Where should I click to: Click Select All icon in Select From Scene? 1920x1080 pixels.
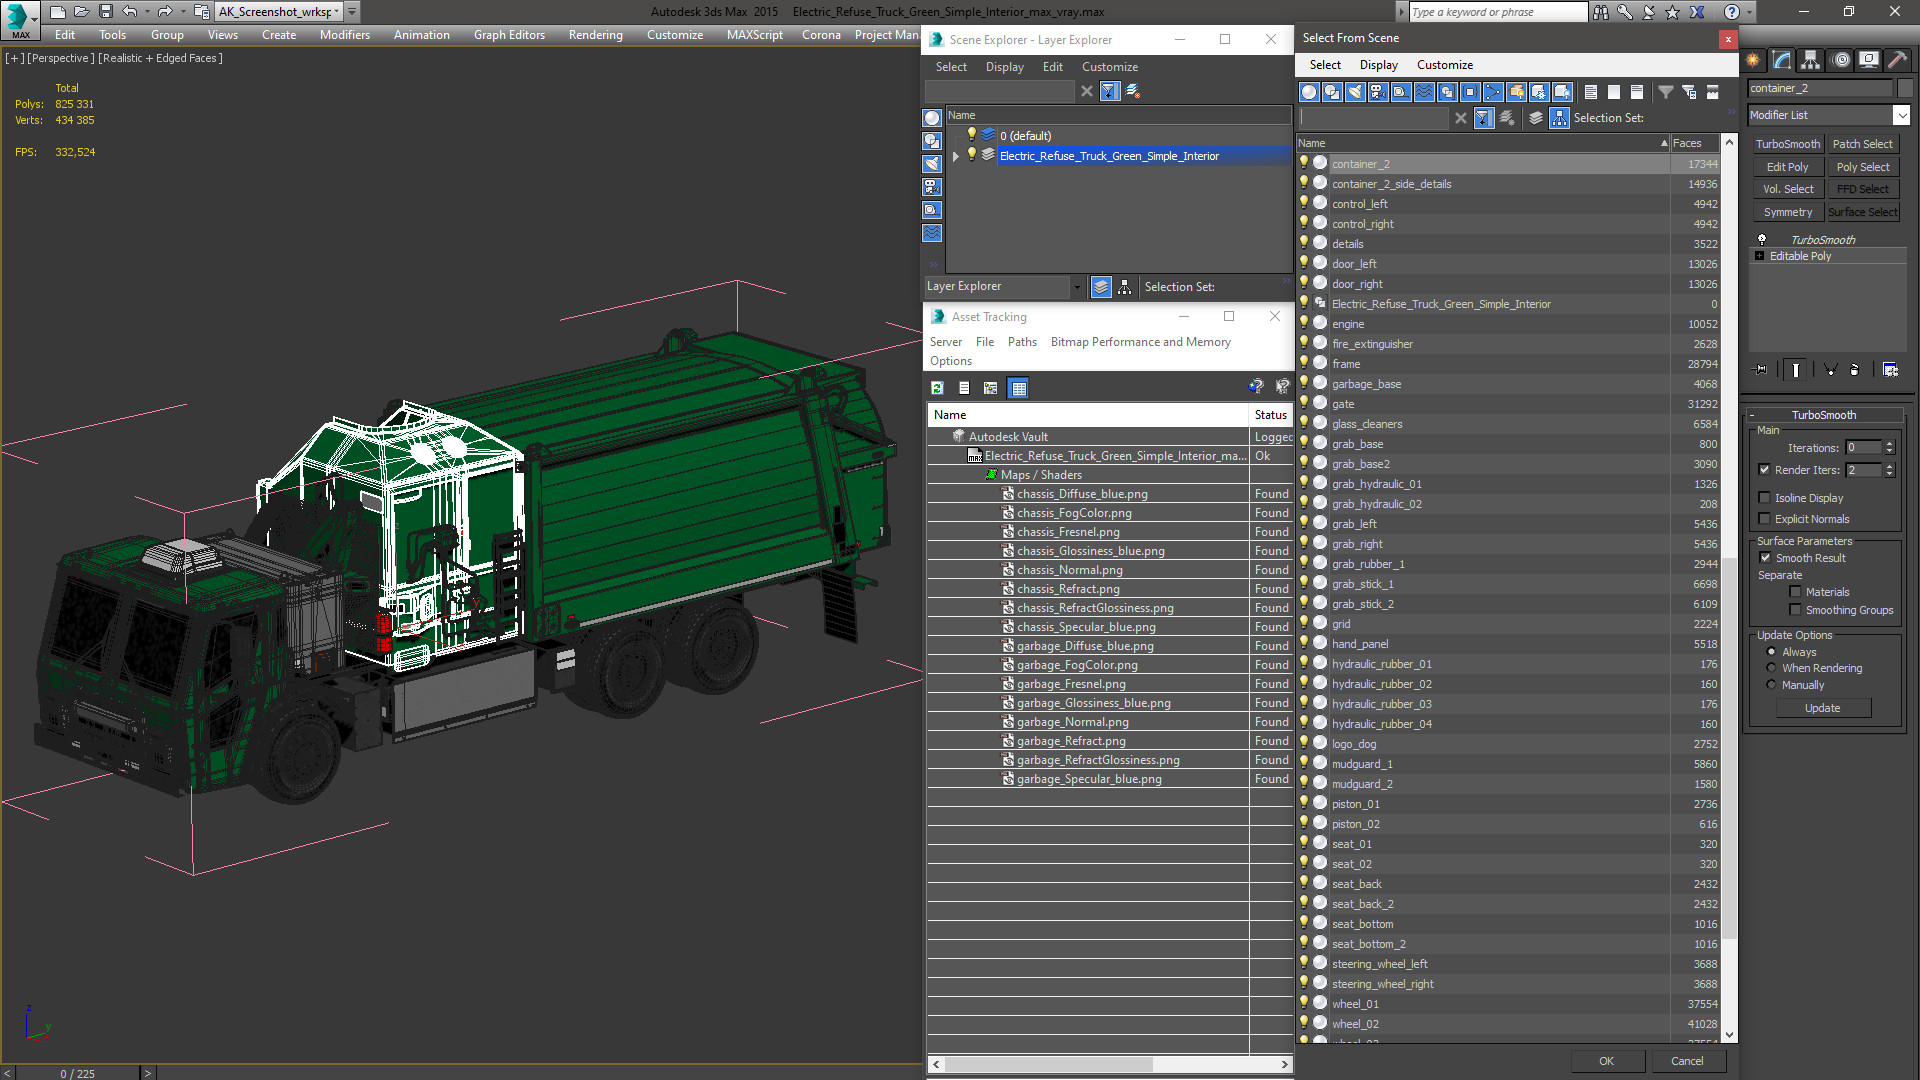1590,92
